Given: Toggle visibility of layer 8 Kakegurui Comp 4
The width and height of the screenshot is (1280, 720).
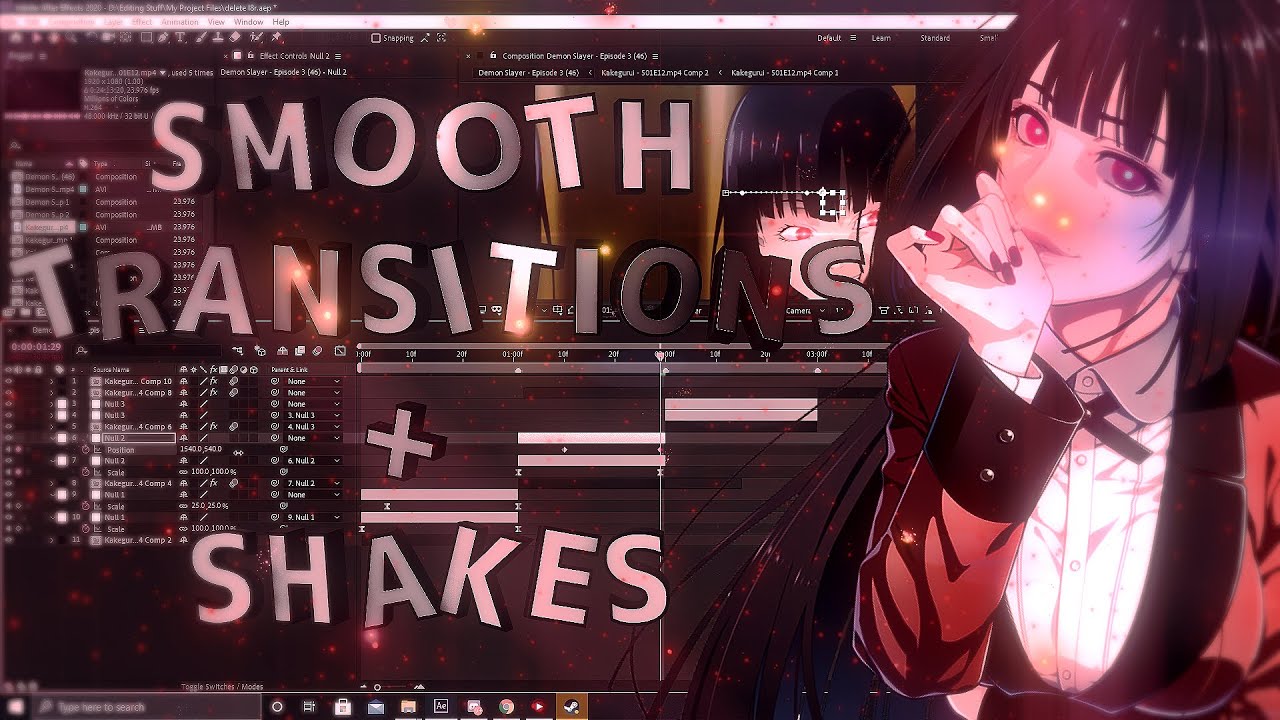Looking at the screenshot, I should [9, 483].
